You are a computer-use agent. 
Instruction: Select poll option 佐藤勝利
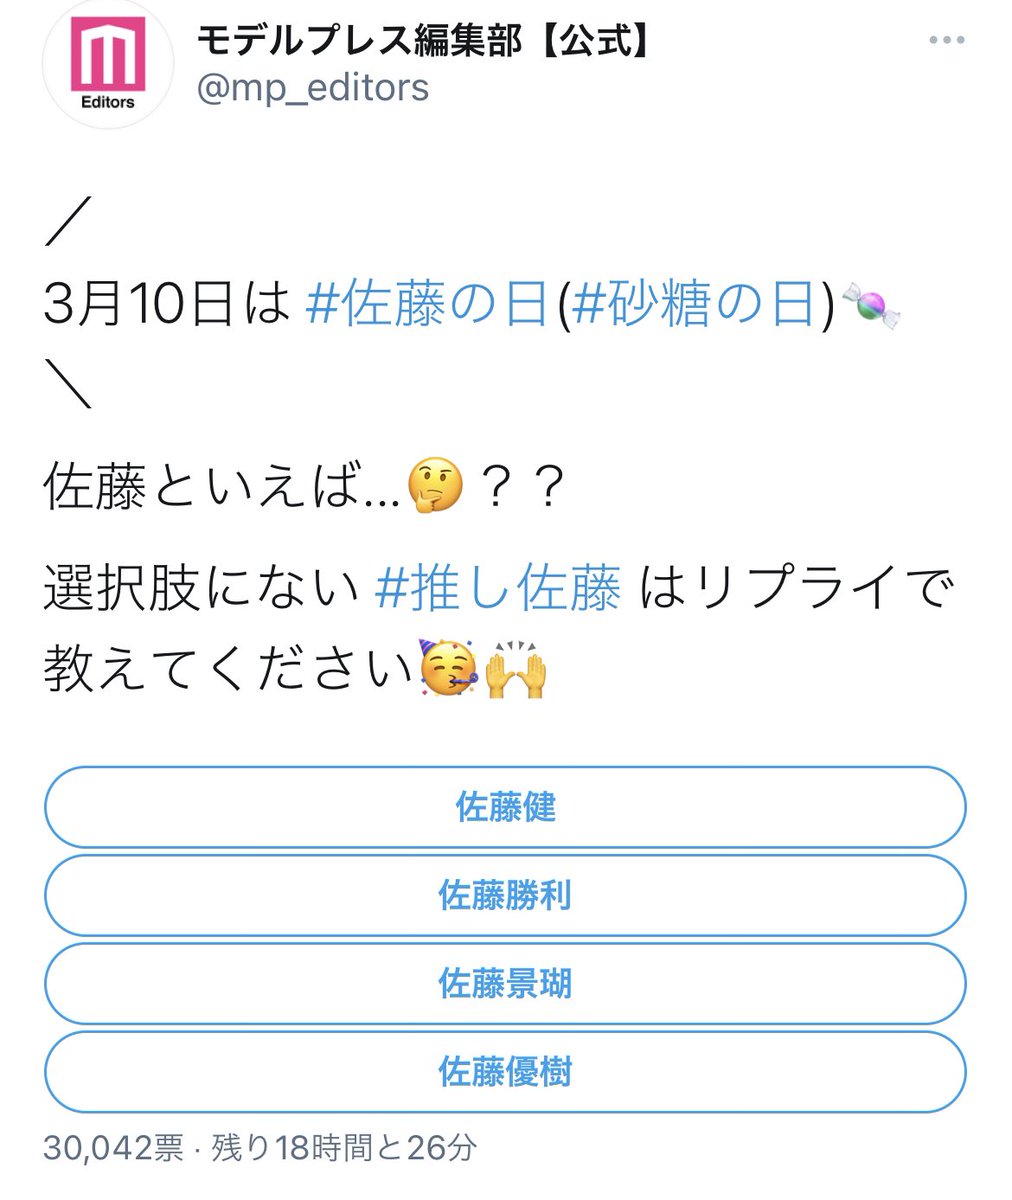[x=505, y=895]
